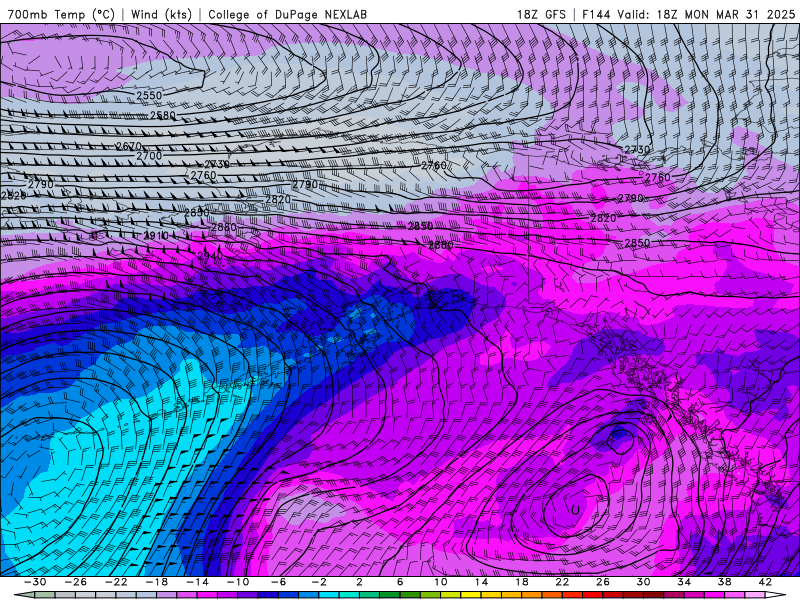This screenshot has height=600, width=800.
Task: Click the bright yellow colorbar segment
Action: click(471, 595)
